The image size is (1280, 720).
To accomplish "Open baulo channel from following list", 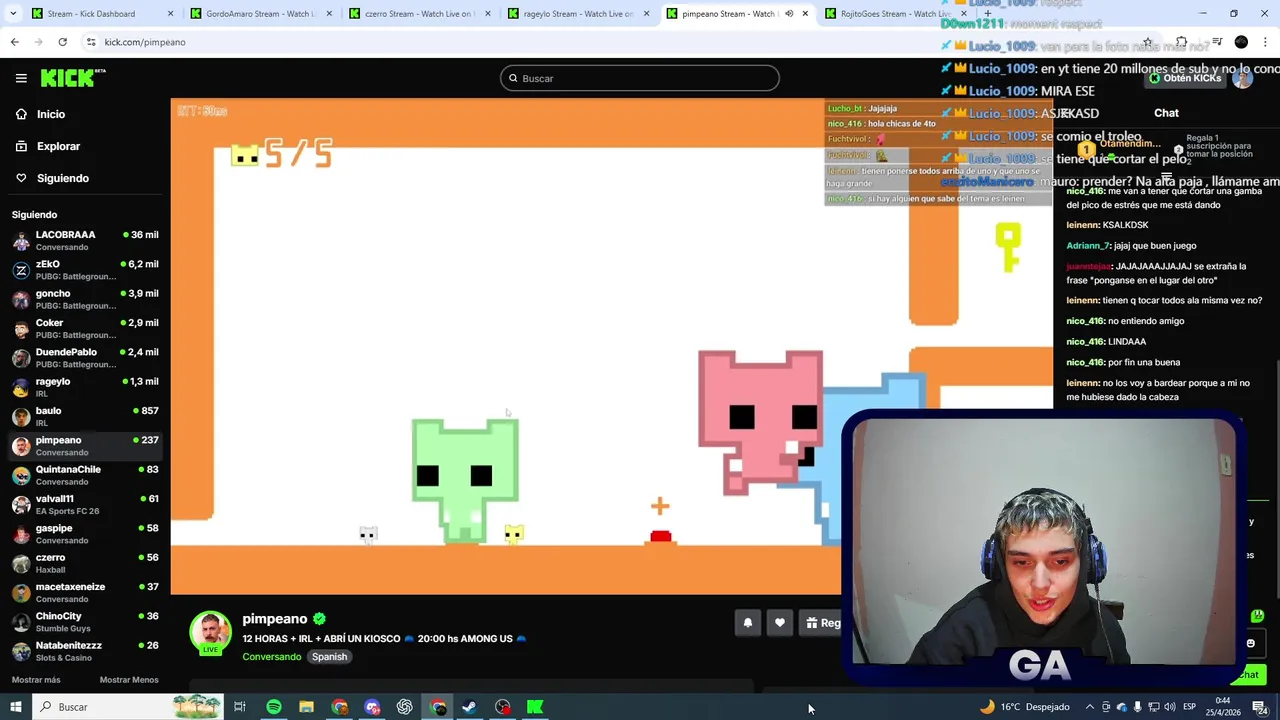I will point(85,416).
